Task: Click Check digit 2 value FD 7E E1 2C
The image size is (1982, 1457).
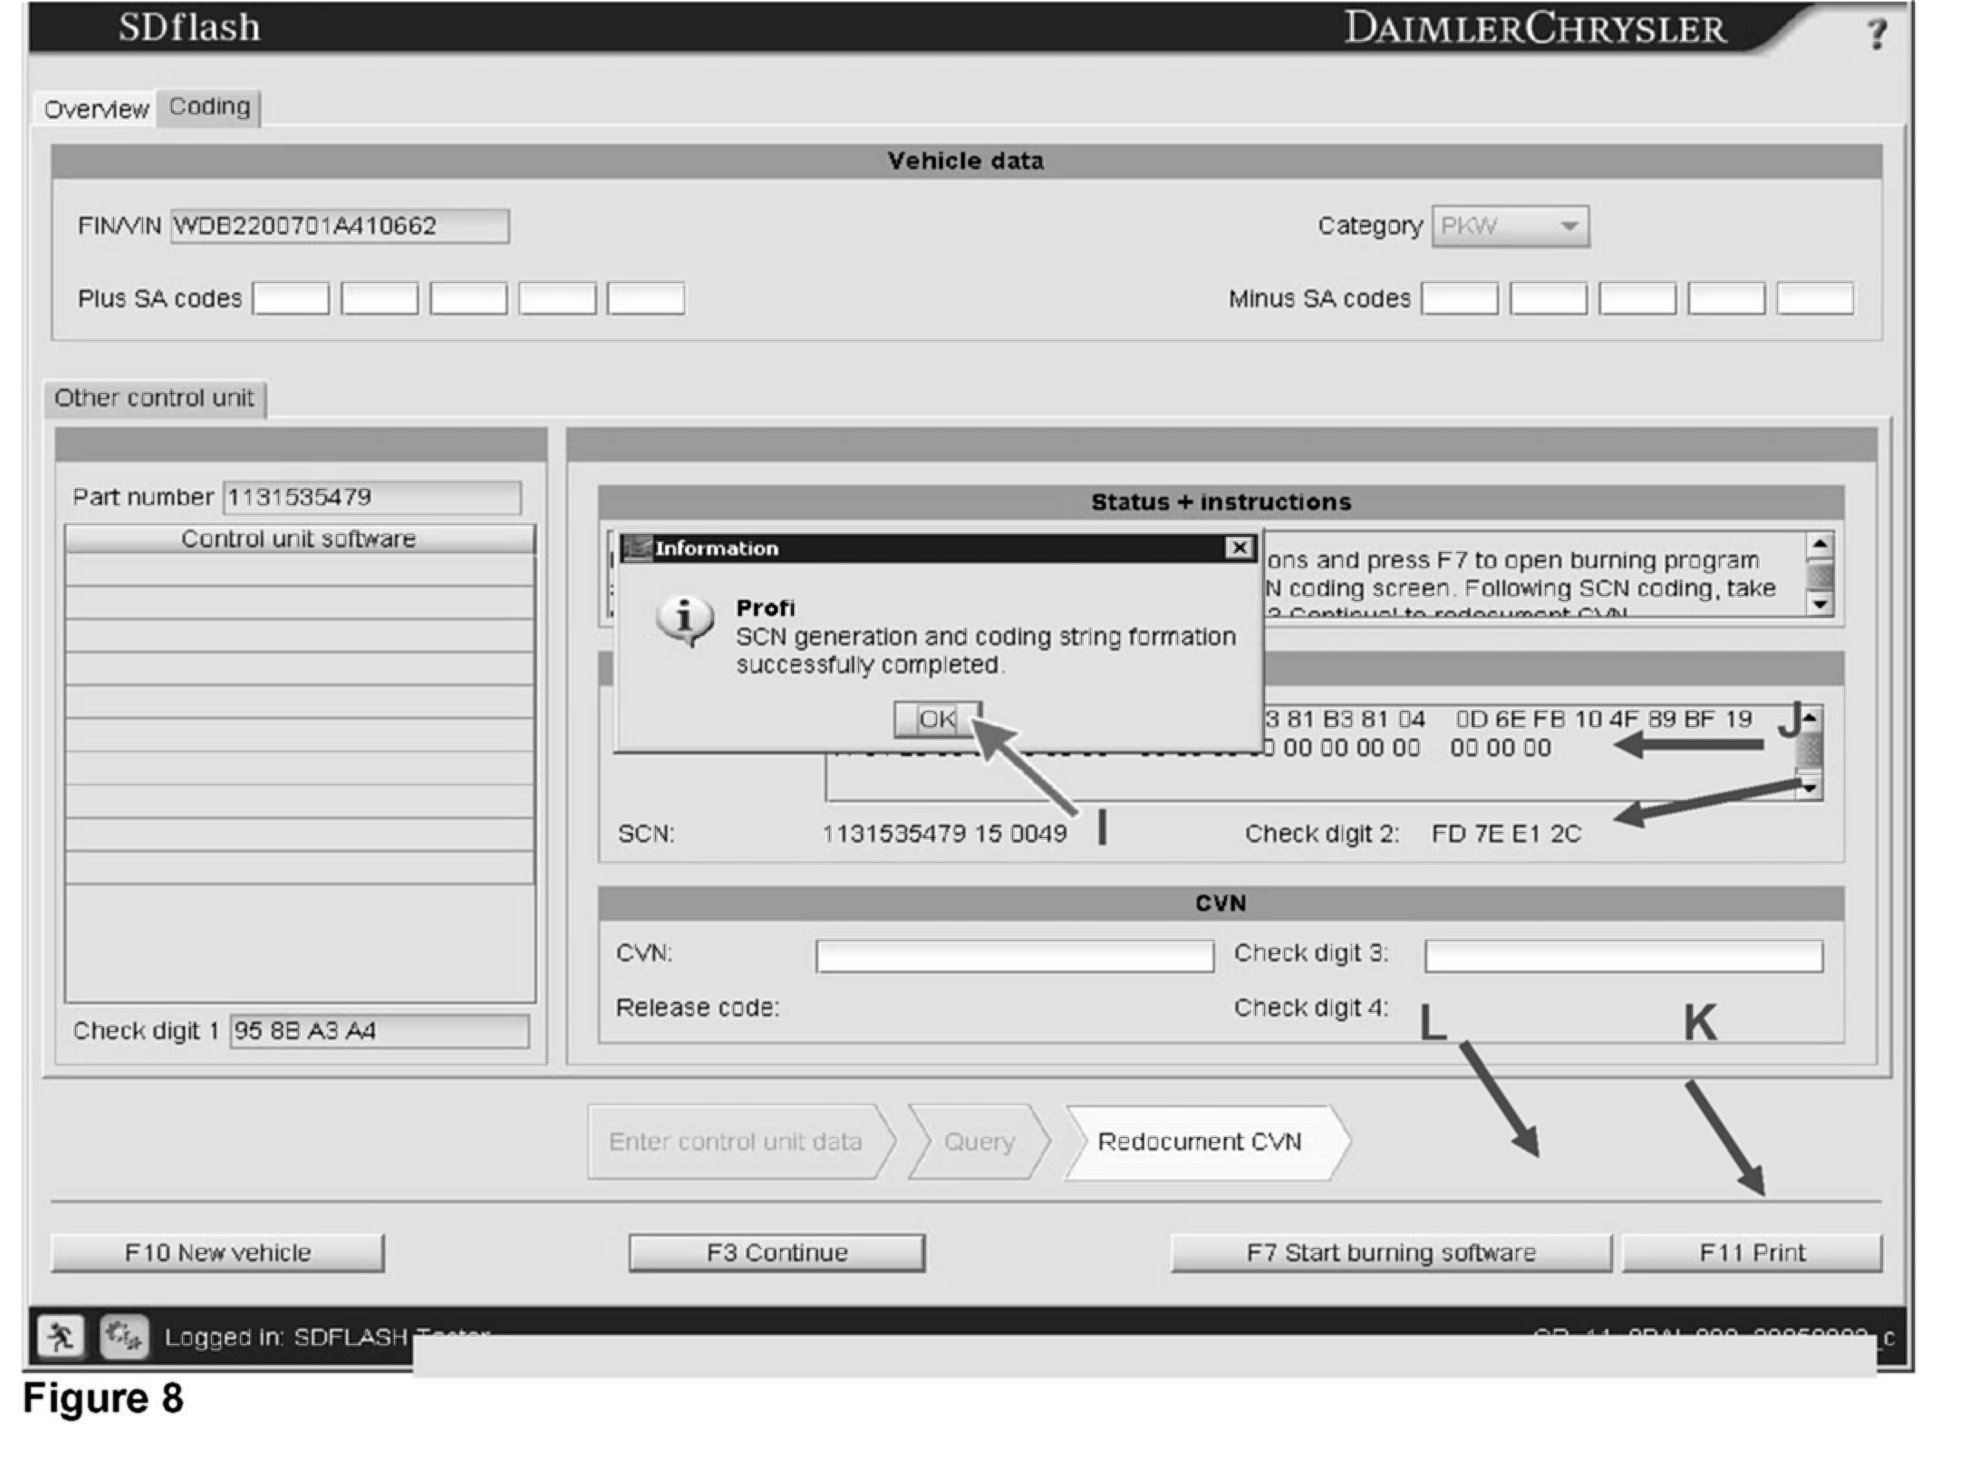Action: pos(1506,833)
